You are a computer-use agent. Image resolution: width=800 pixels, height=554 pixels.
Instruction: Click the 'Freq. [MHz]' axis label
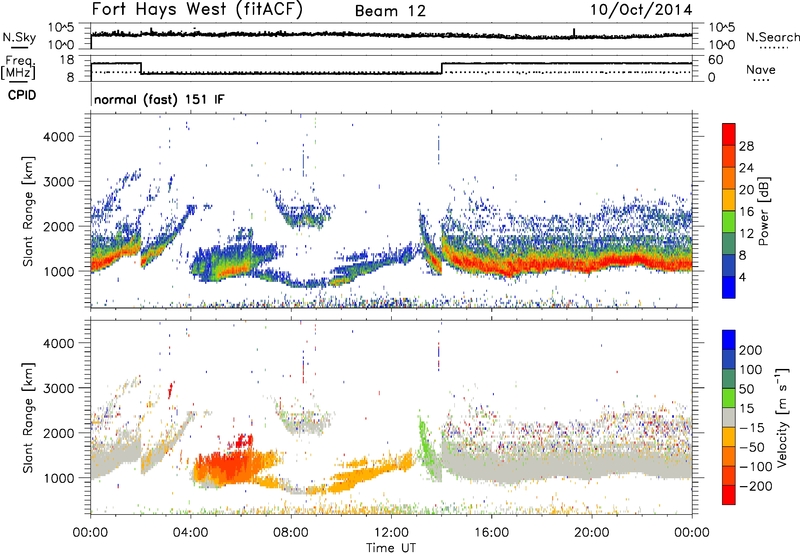tap(19, 67)
